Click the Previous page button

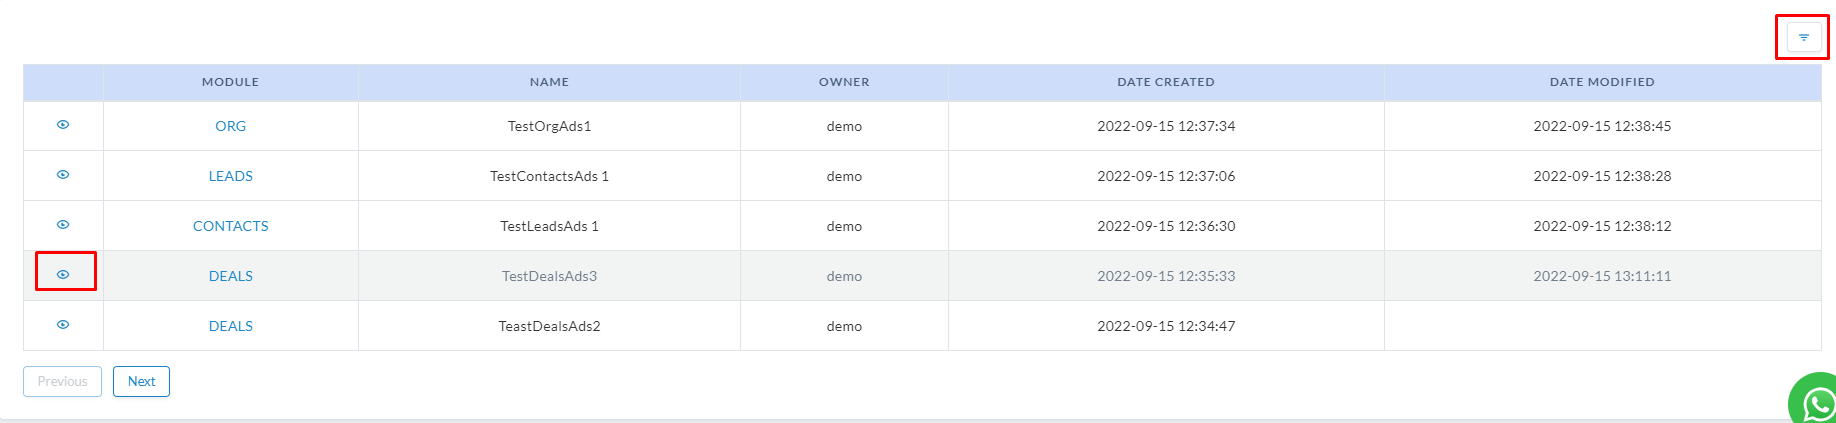(x=62, y=381)
